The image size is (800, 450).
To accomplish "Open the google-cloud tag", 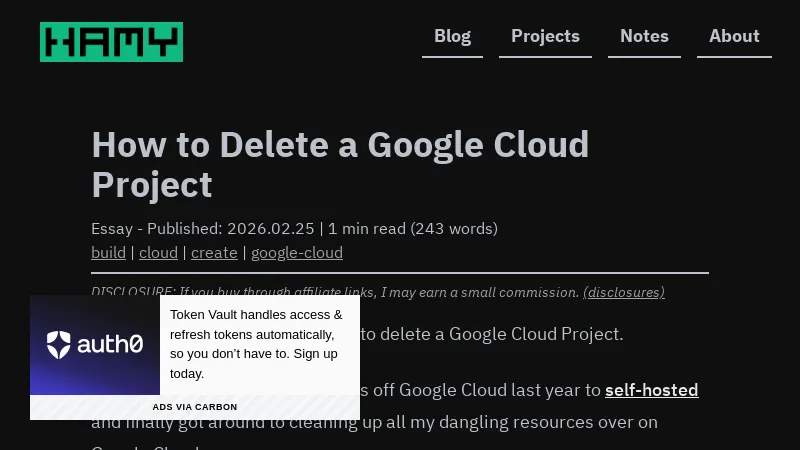I will click(x=297, y=253).
